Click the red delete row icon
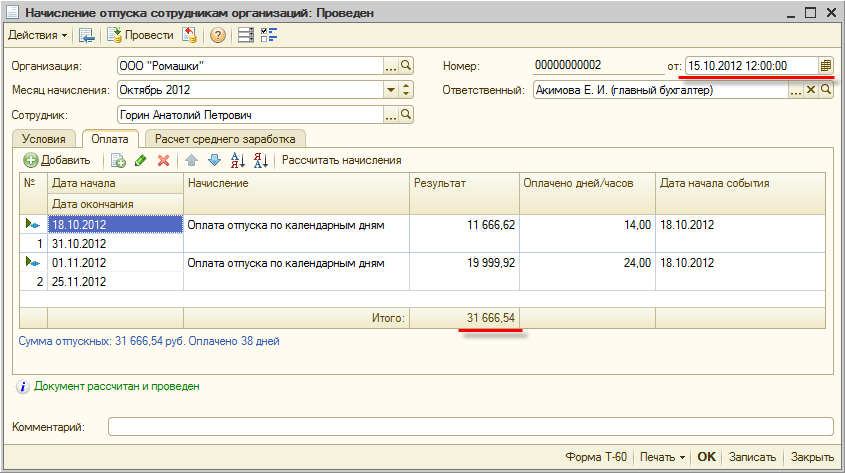 [163, 160]
